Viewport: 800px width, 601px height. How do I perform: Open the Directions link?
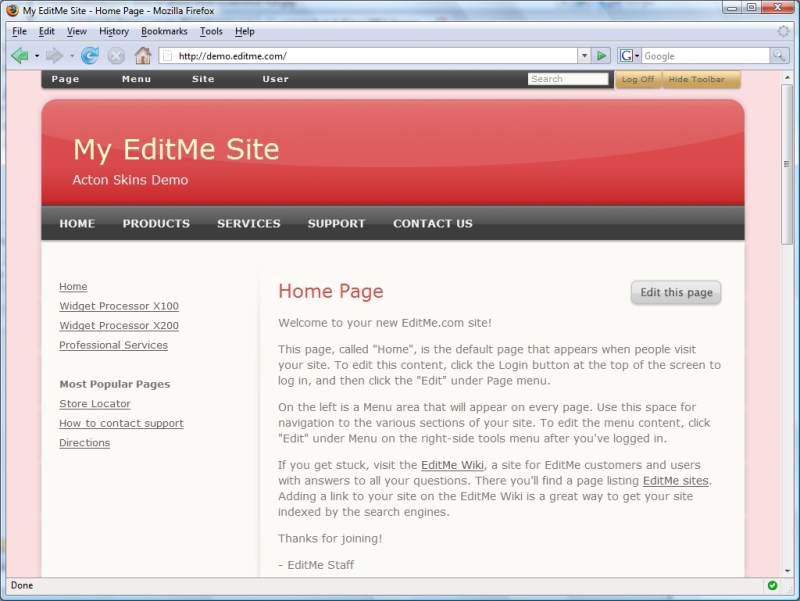tap(85, 443)
